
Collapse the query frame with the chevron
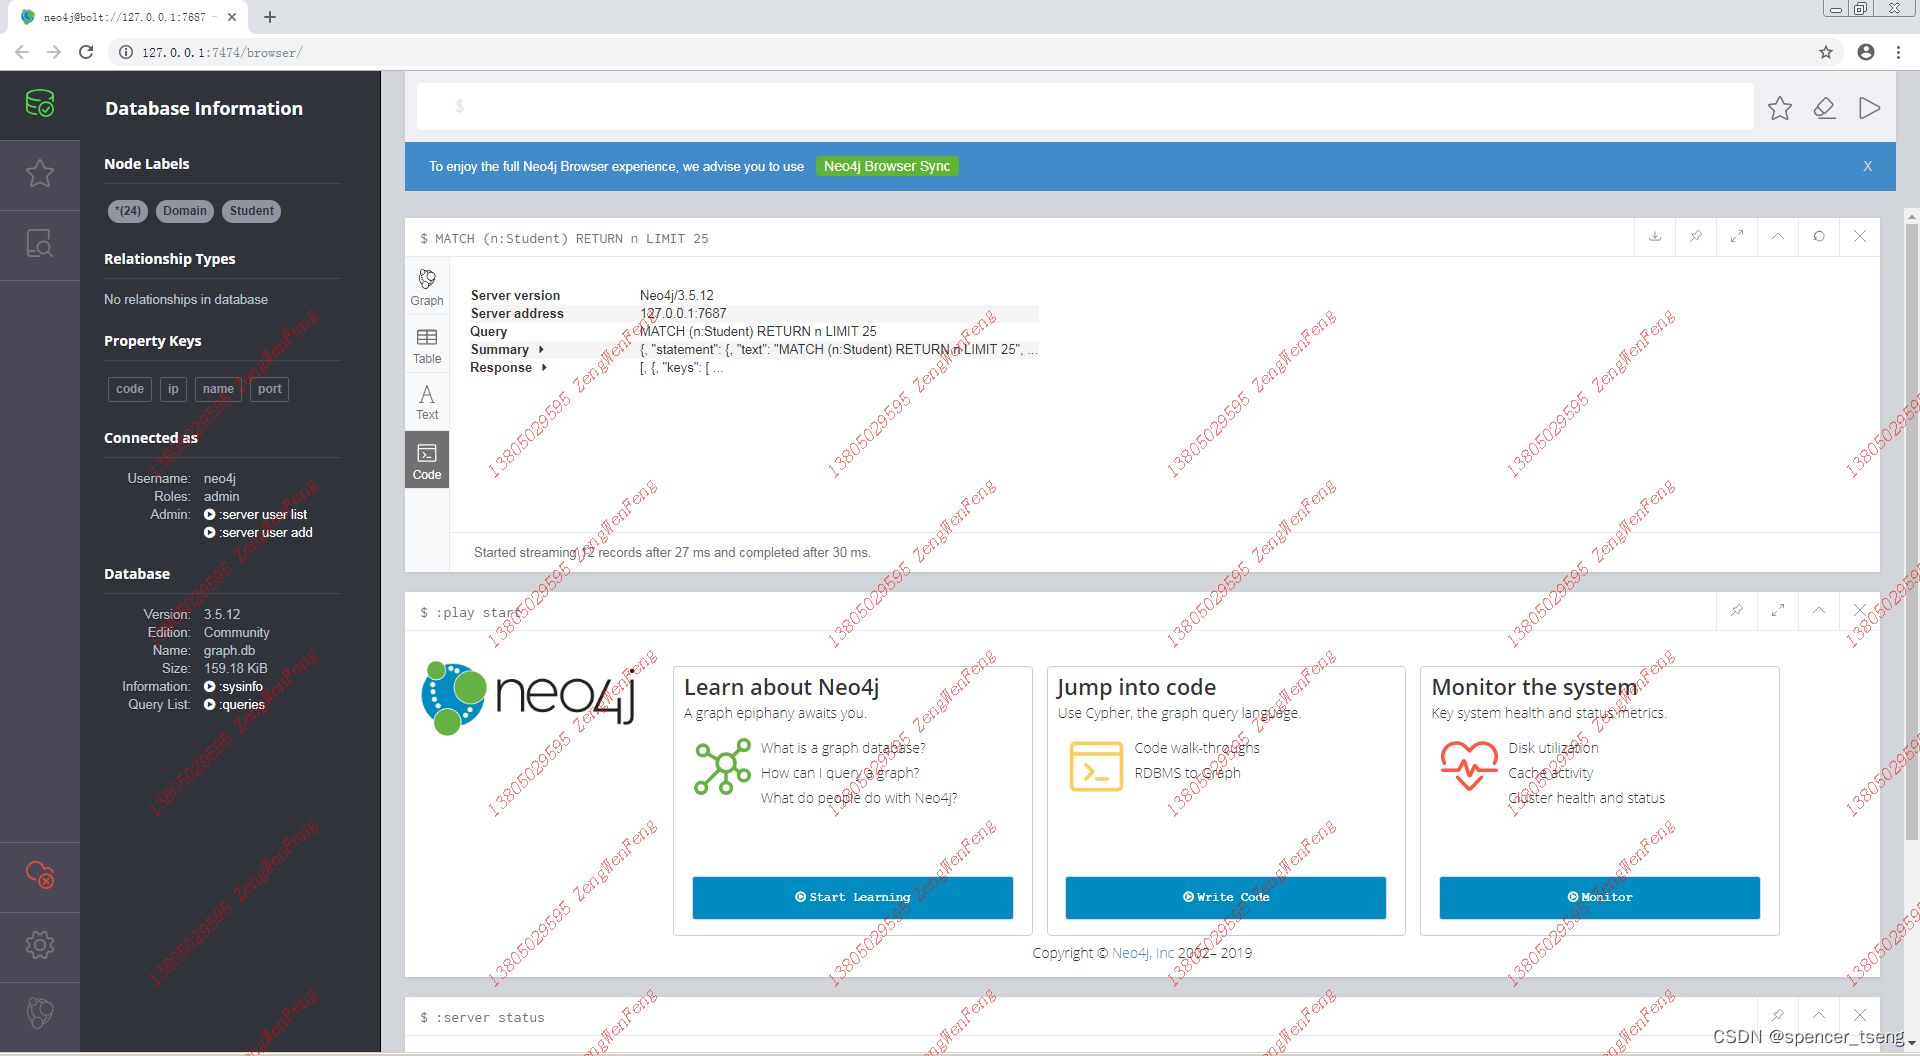1777,237
